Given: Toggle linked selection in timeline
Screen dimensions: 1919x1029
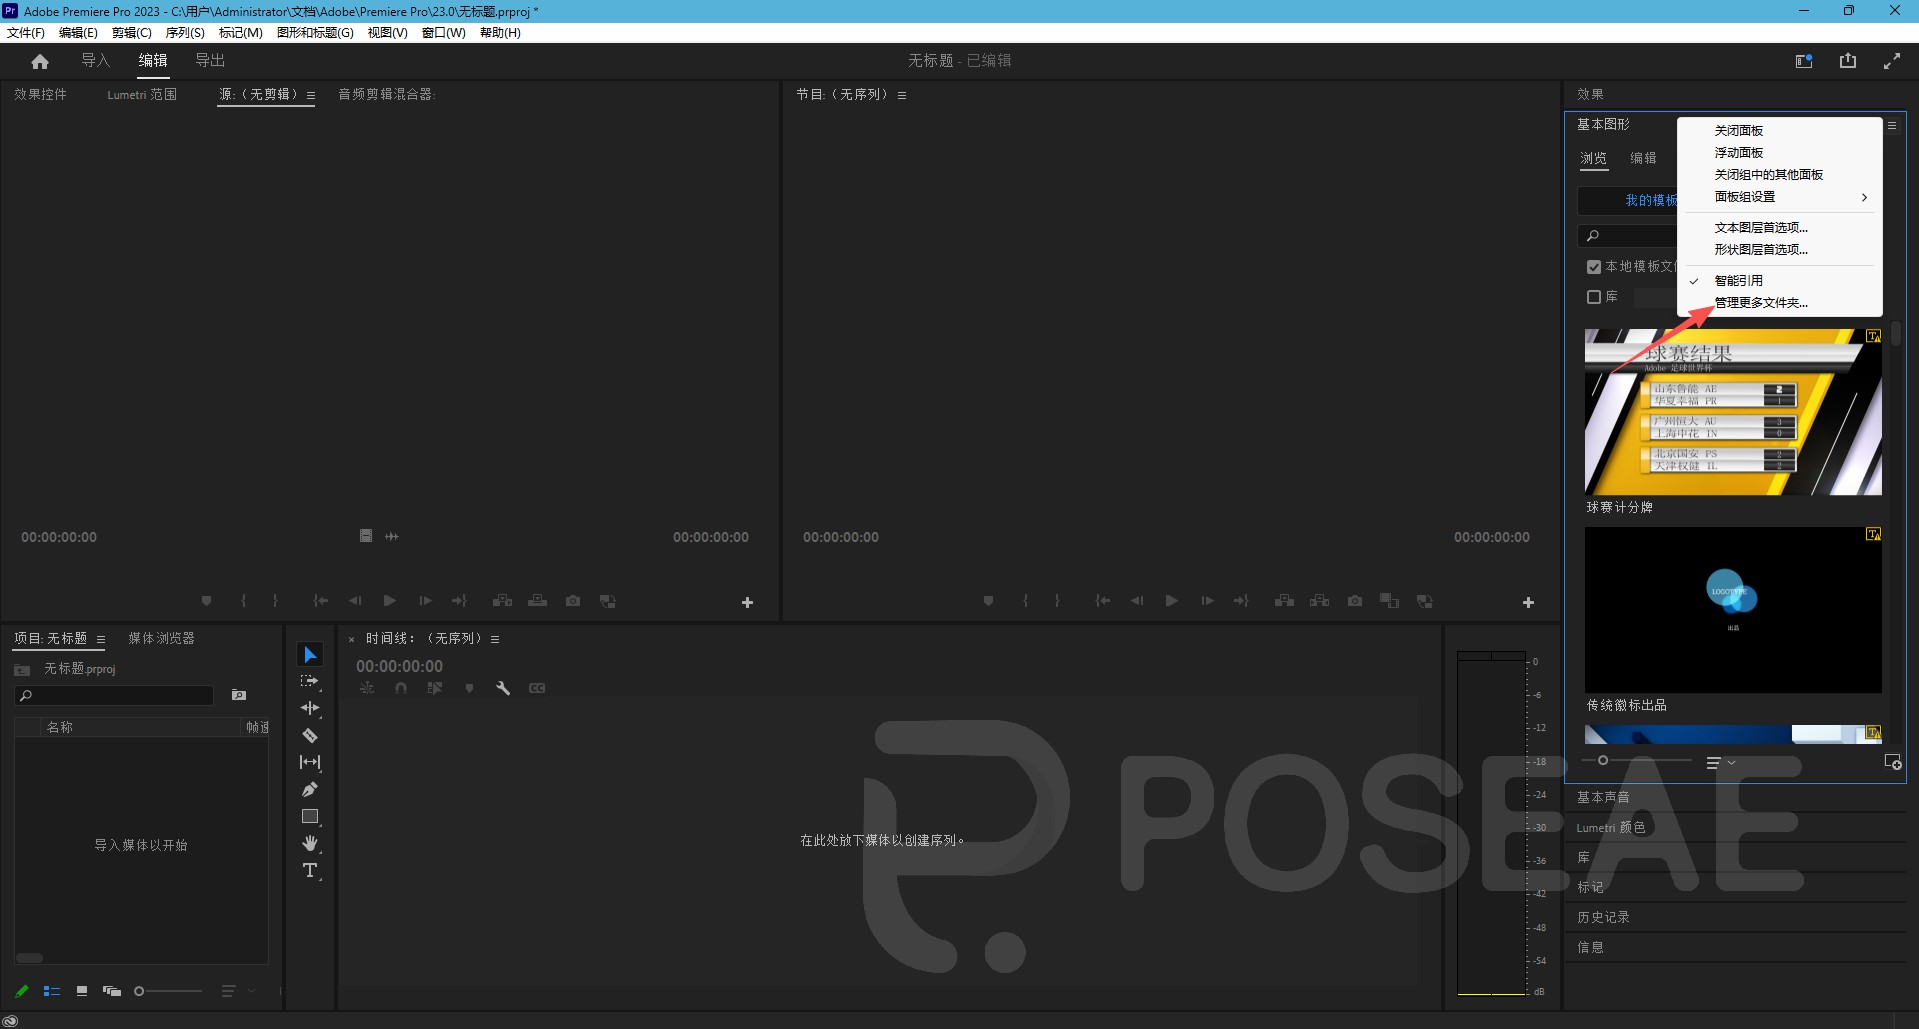Looking at the screenshot, I should 435,688.
